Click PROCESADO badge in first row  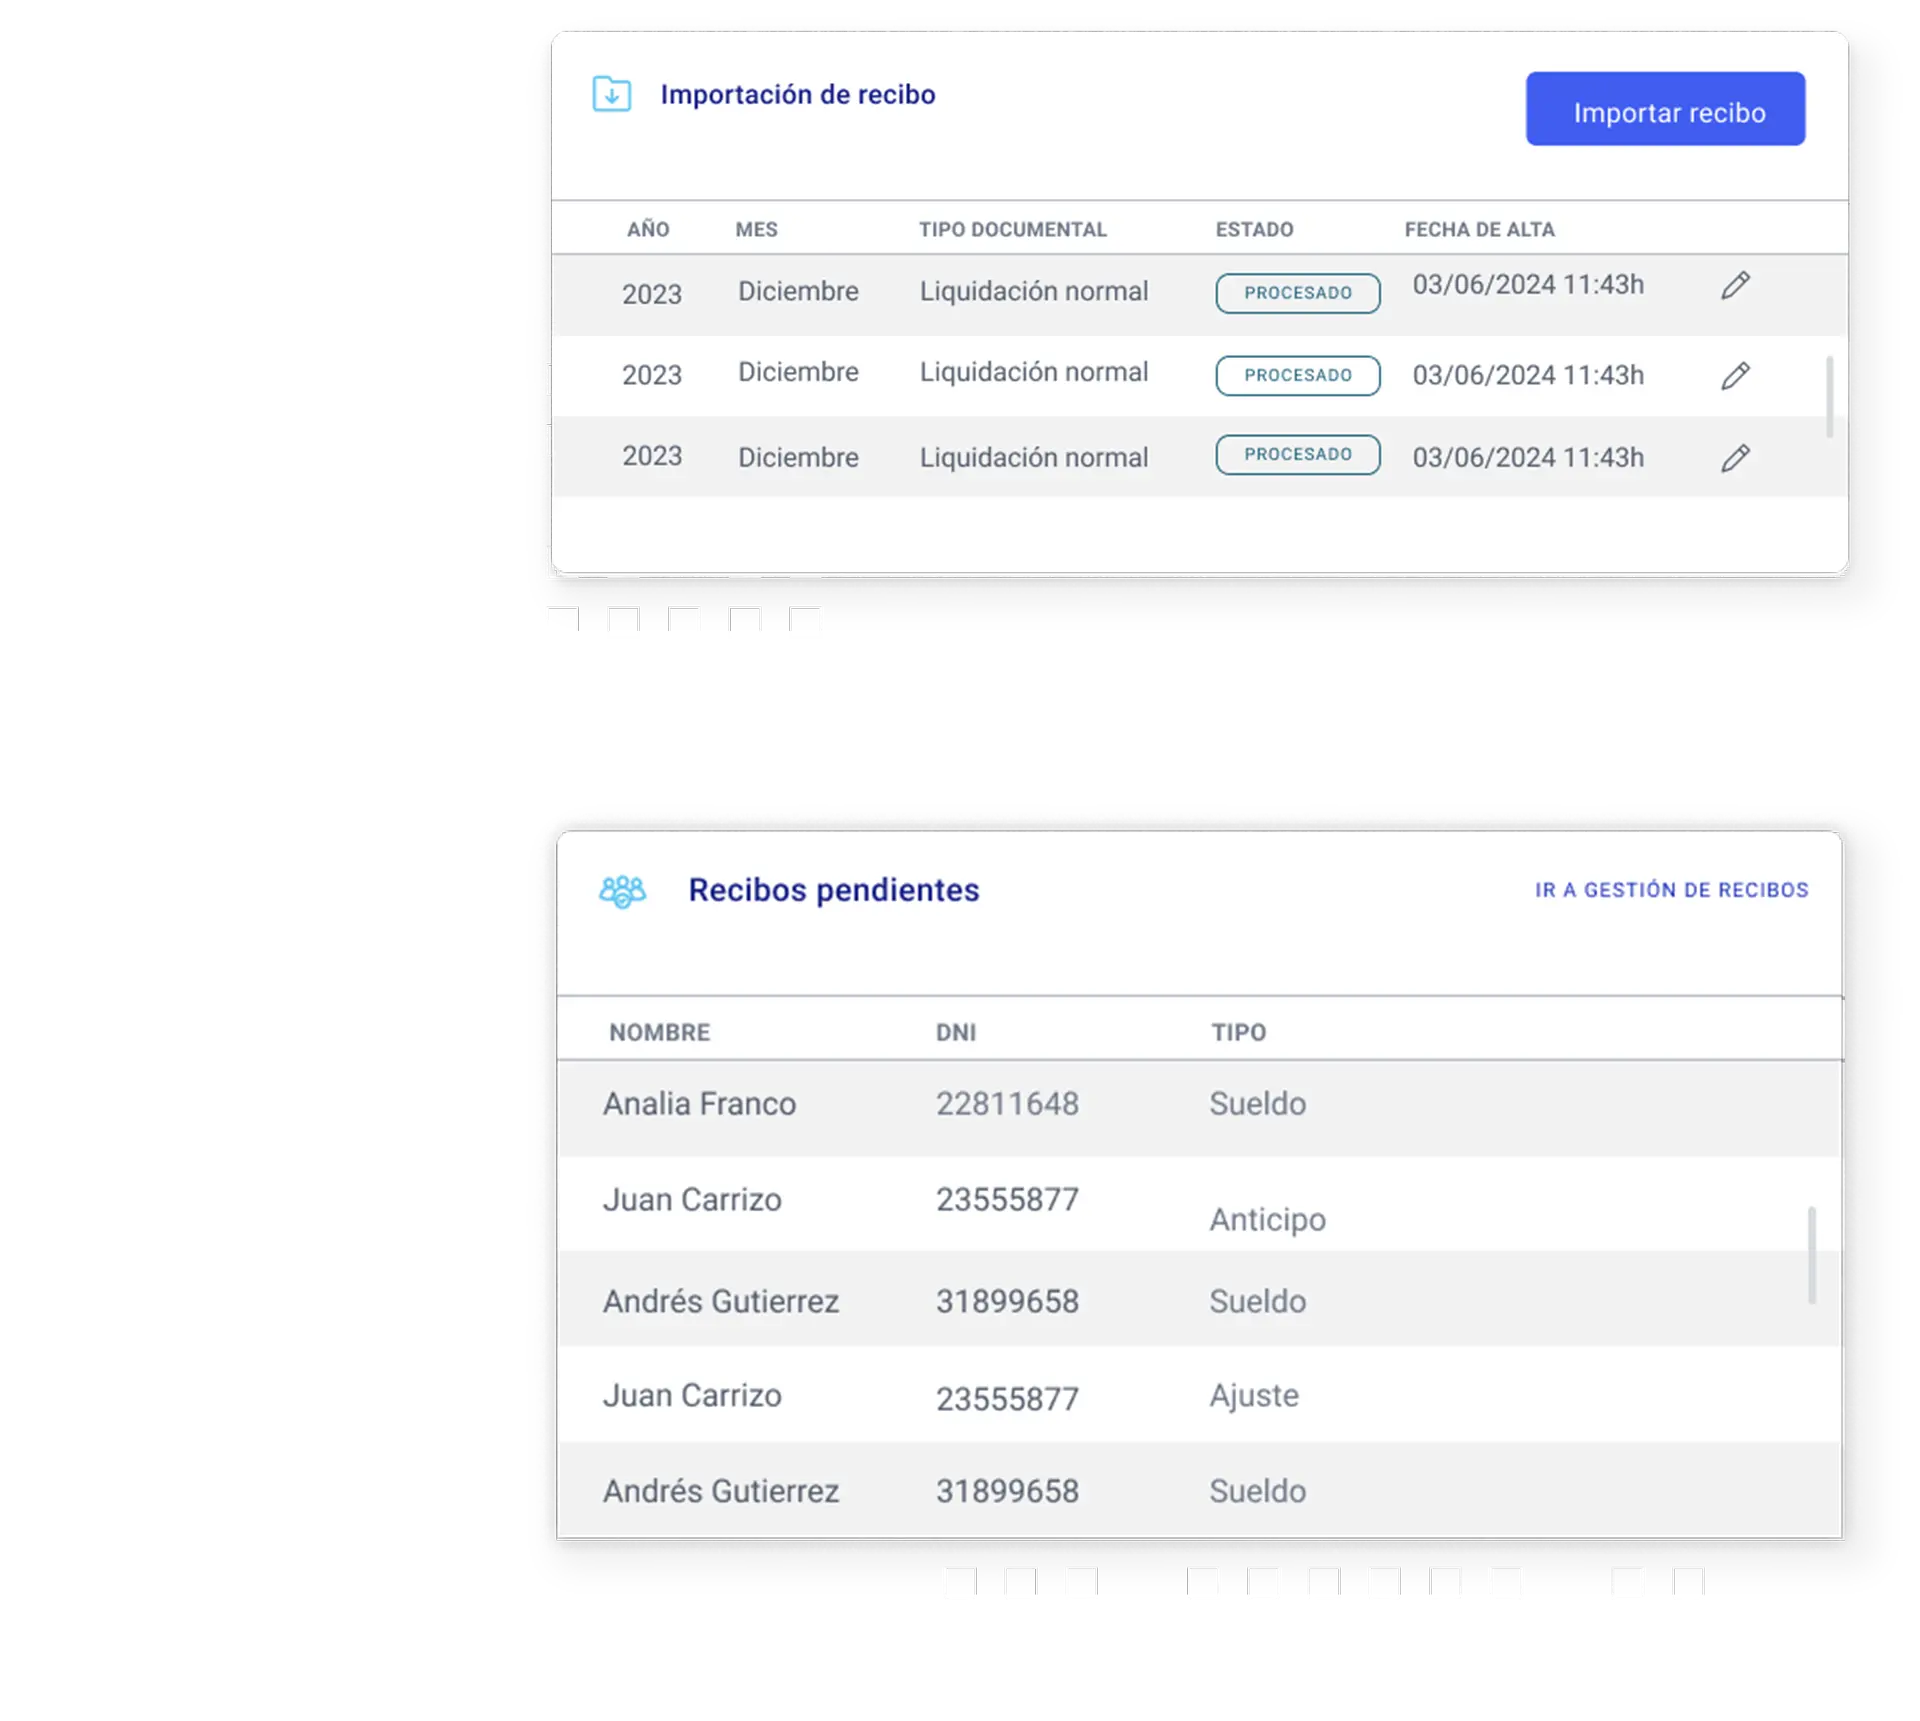[1297, 293]
